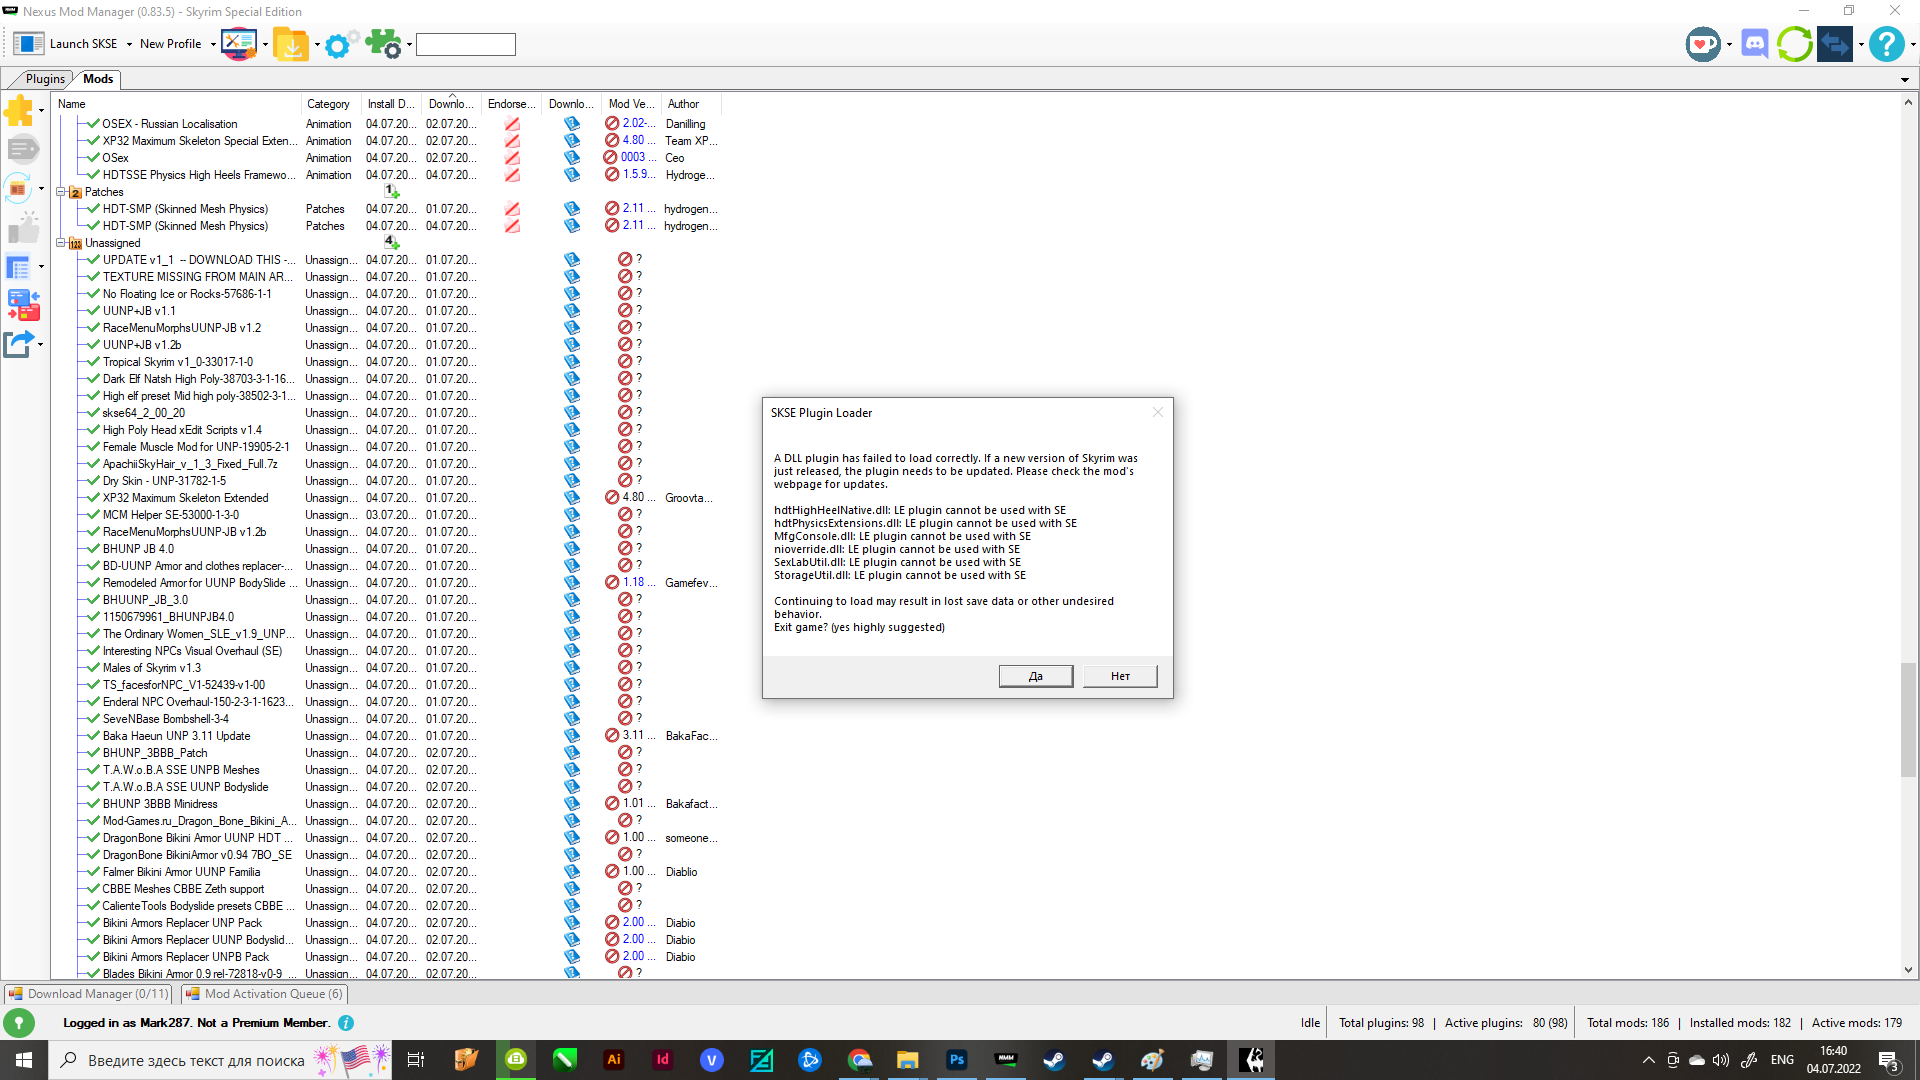Click the sidebar icon with circular blue arrows

point(18,187)
